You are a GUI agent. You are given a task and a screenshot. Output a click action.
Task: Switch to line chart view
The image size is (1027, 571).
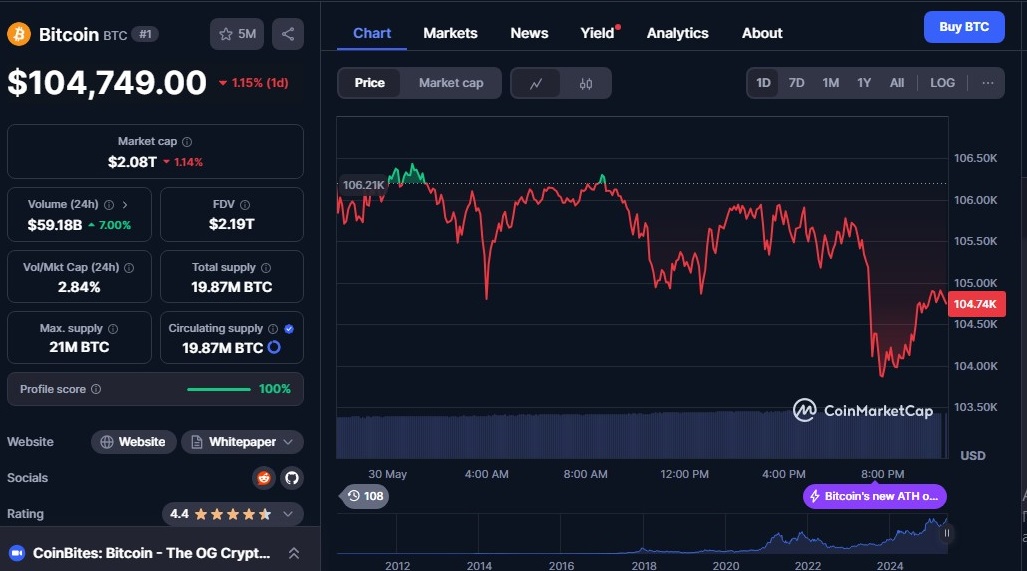[x=536, y=83]
